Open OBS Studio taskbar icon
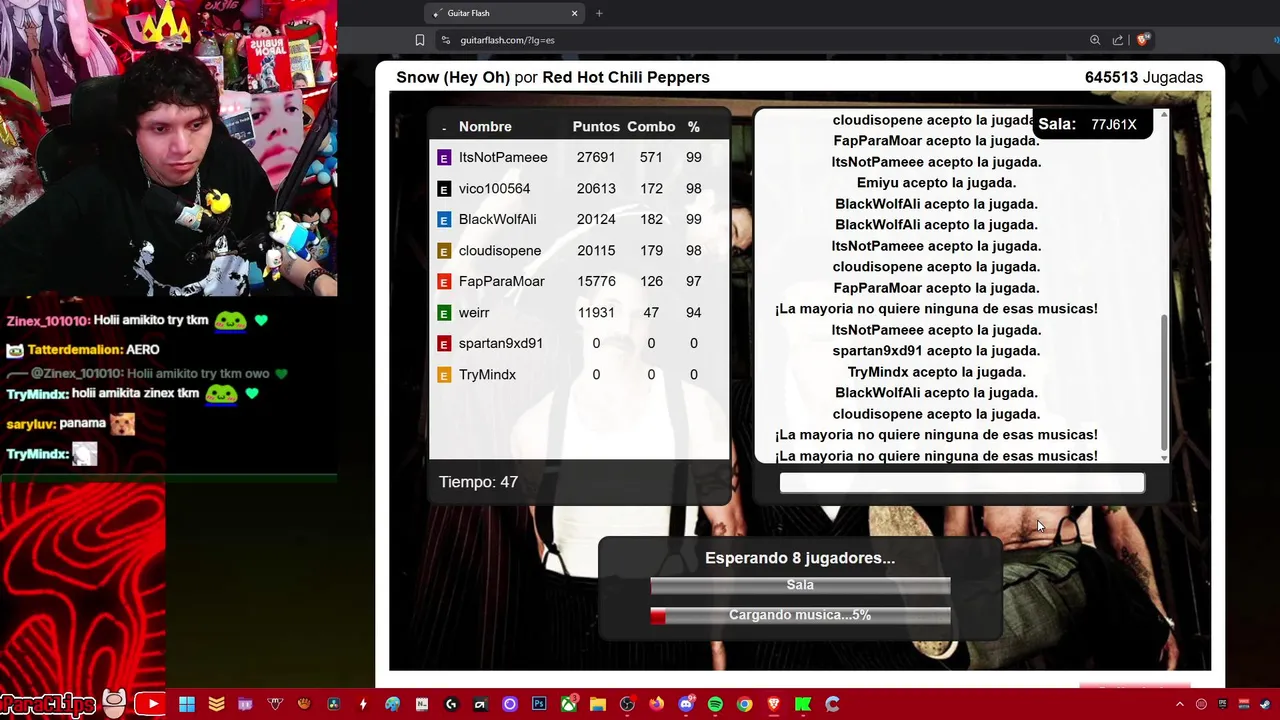Image resolution: width=1280 pixels, height=720 pixels. [627, 704]
